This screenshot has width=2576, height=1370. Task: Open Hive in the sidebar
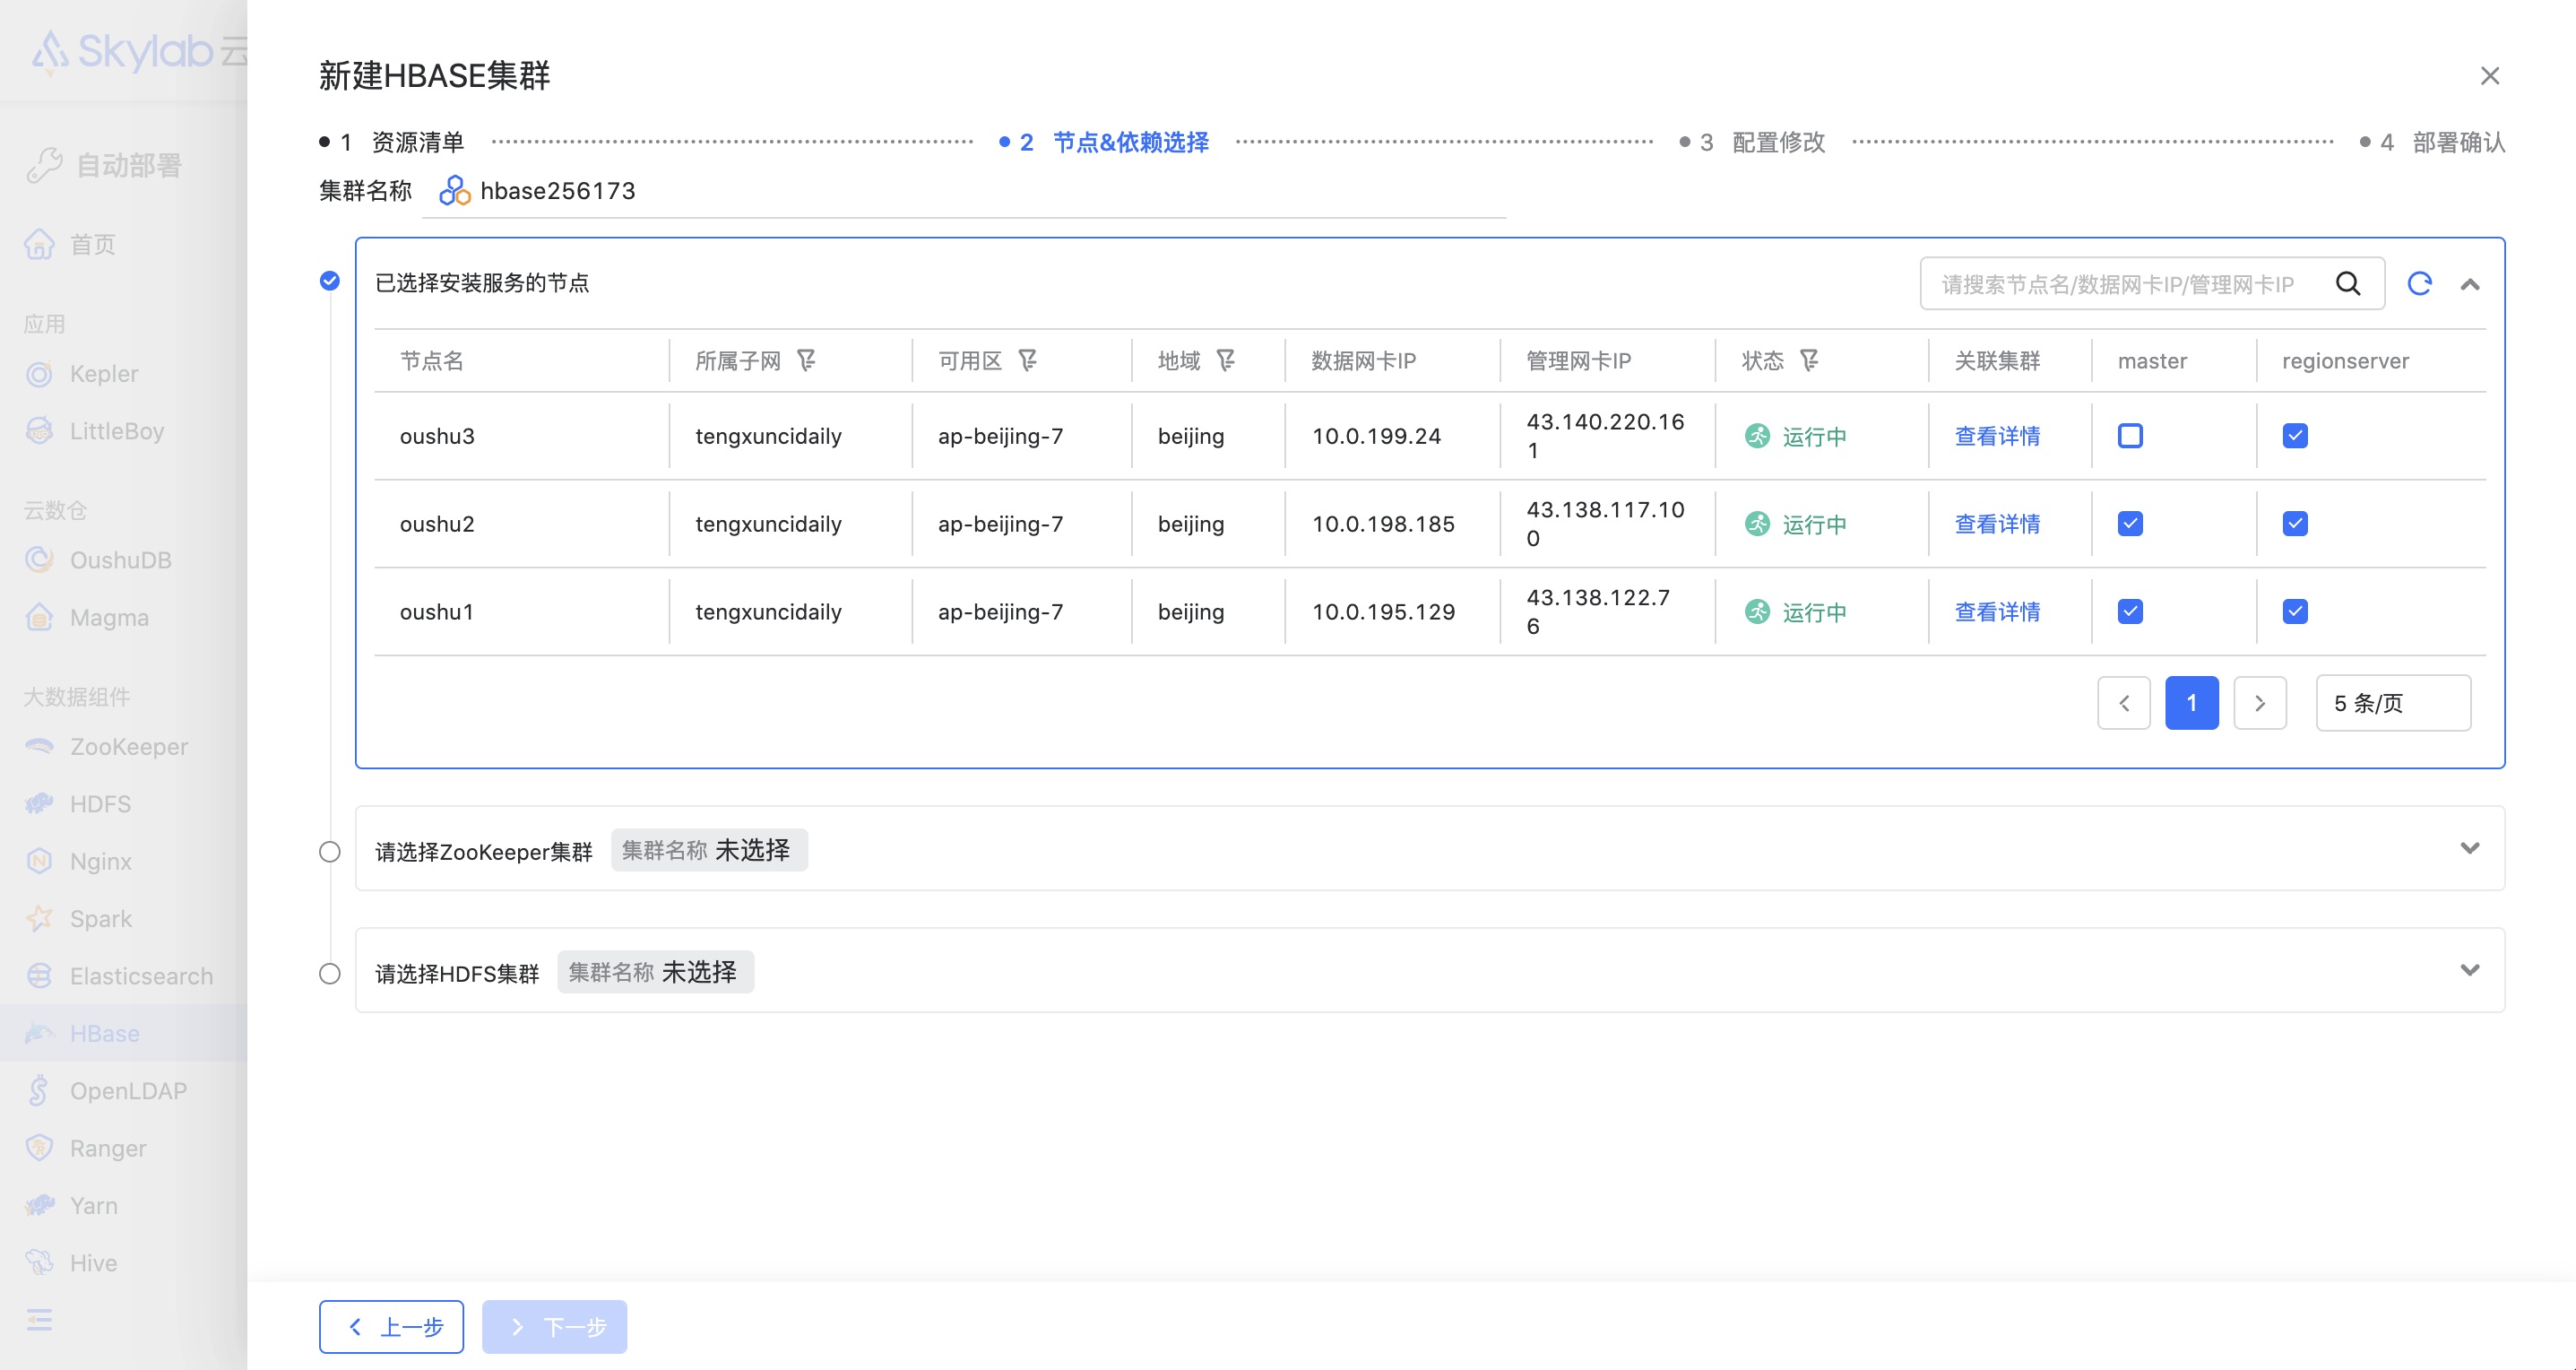(x=93, y=1263)
